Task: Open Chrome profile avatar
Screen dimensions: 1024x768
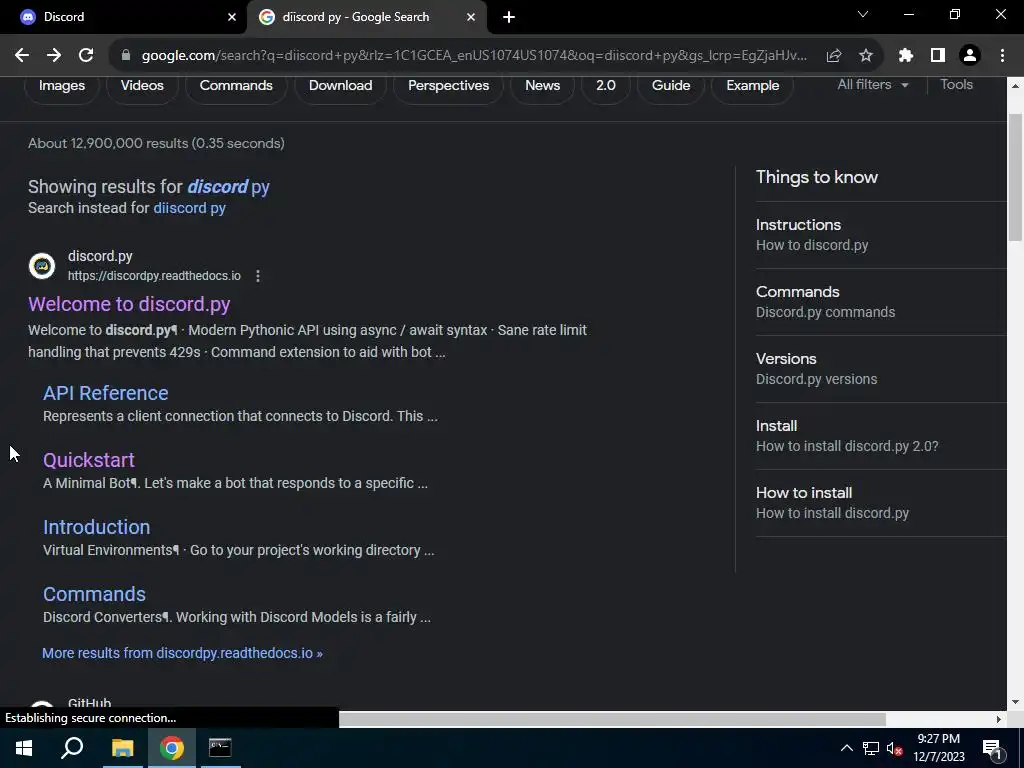Action: tap(970, 56)
